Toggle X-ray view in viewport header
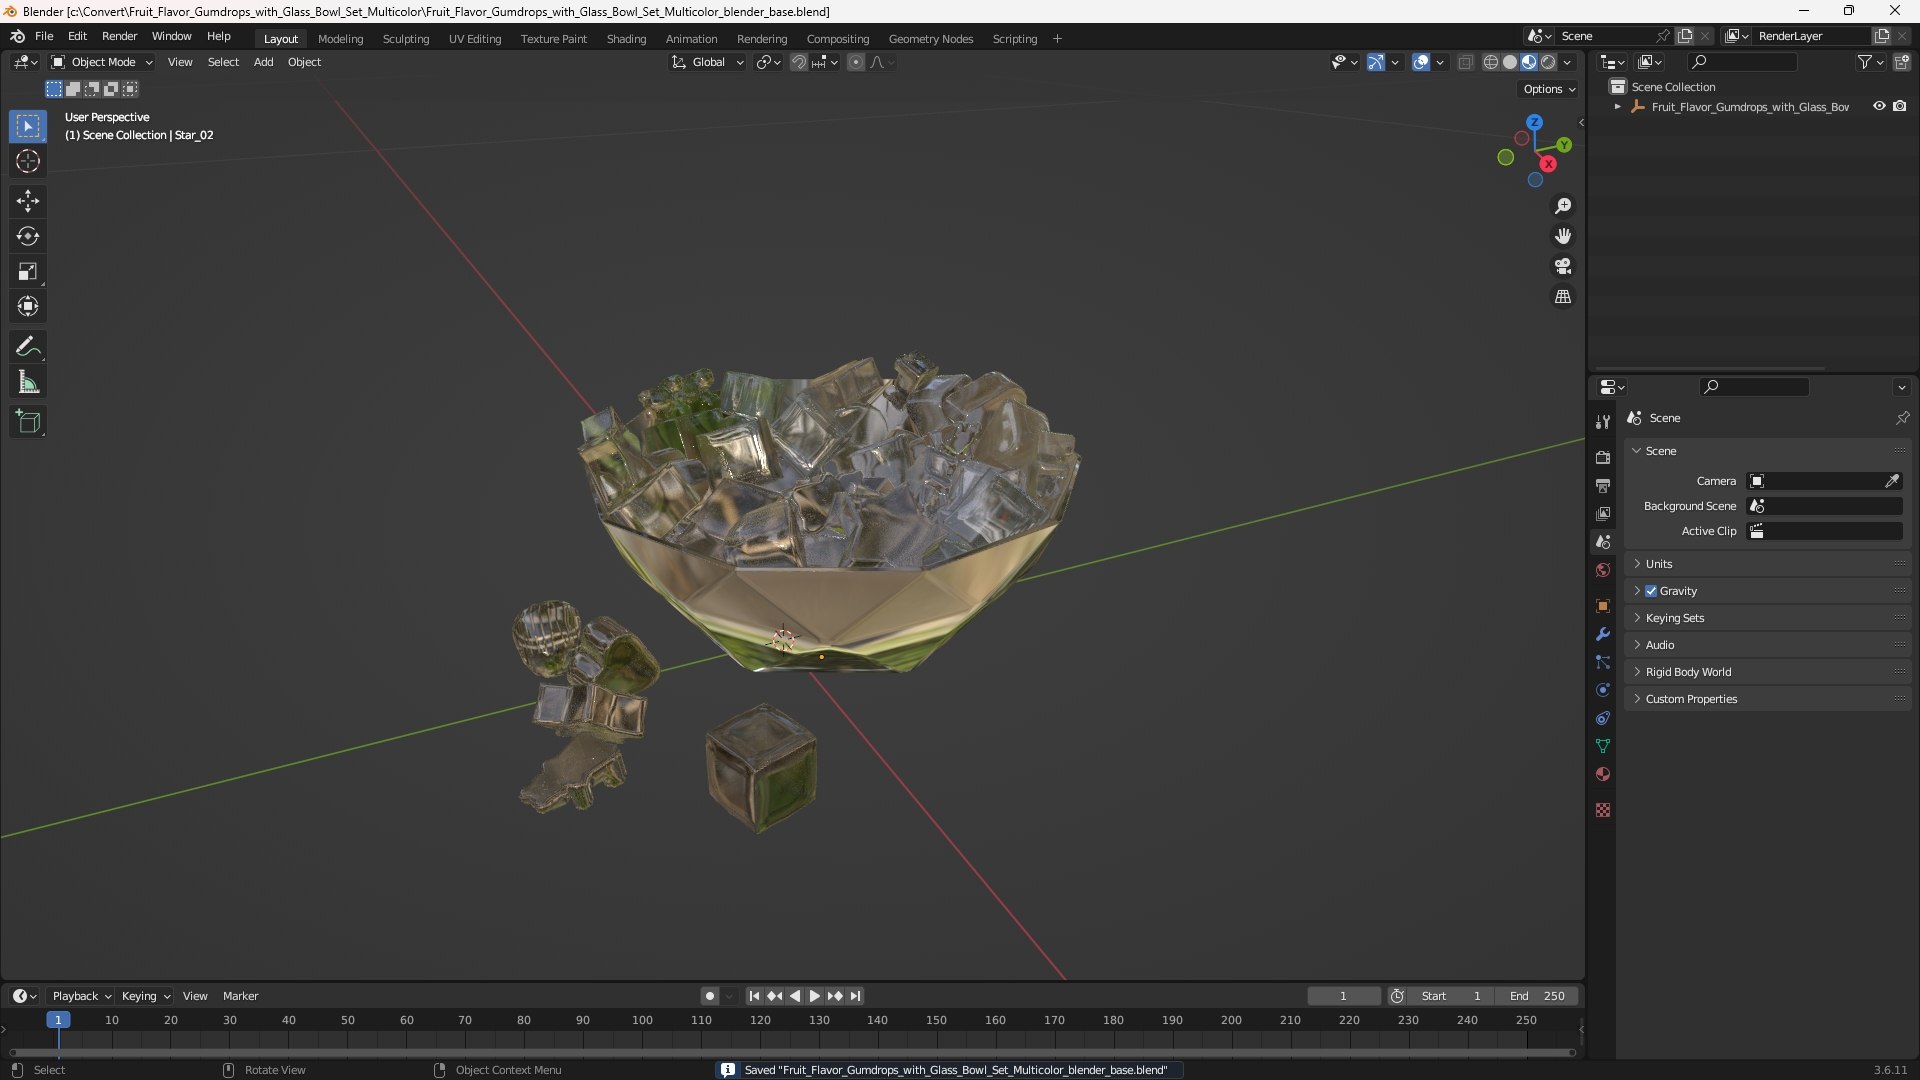 (x=1465, y=62)
